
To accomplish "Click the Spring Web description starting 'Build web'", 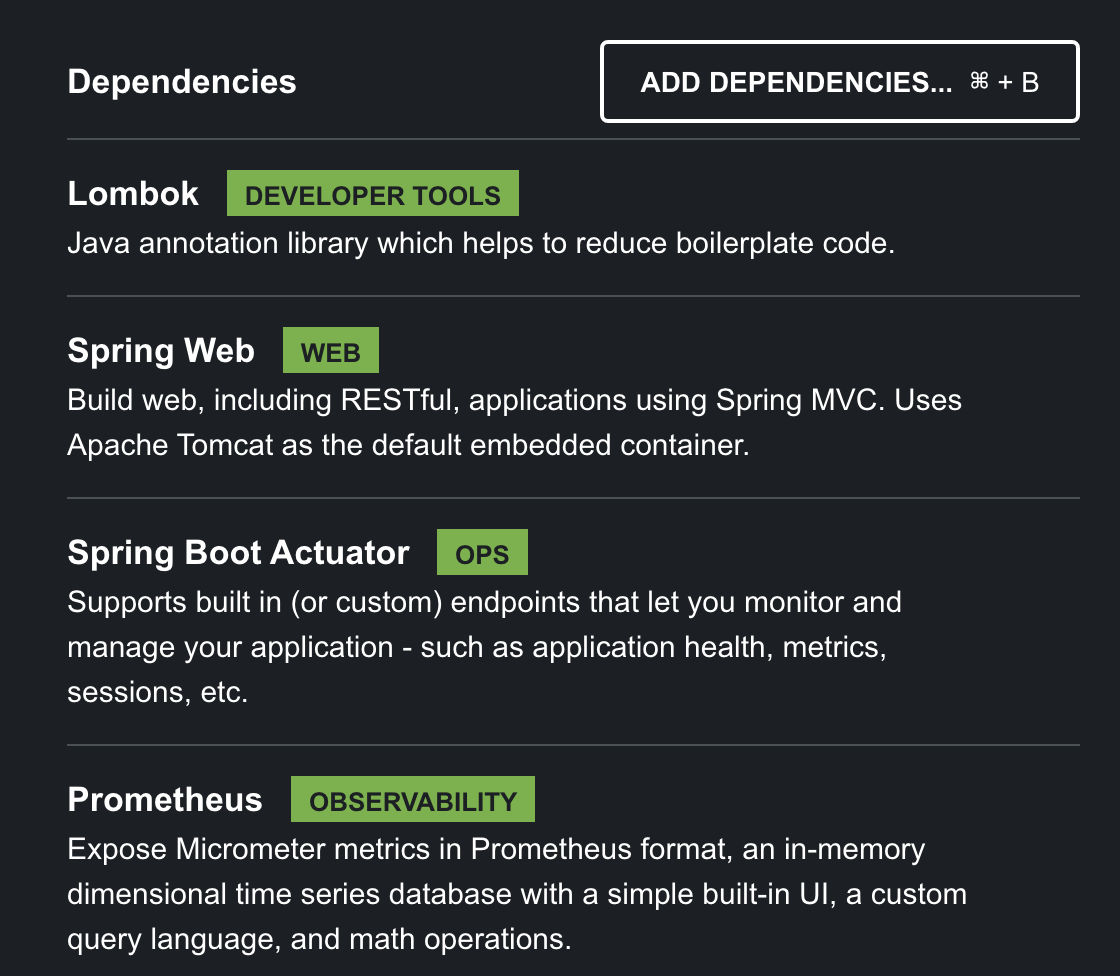I will [514, 400].
